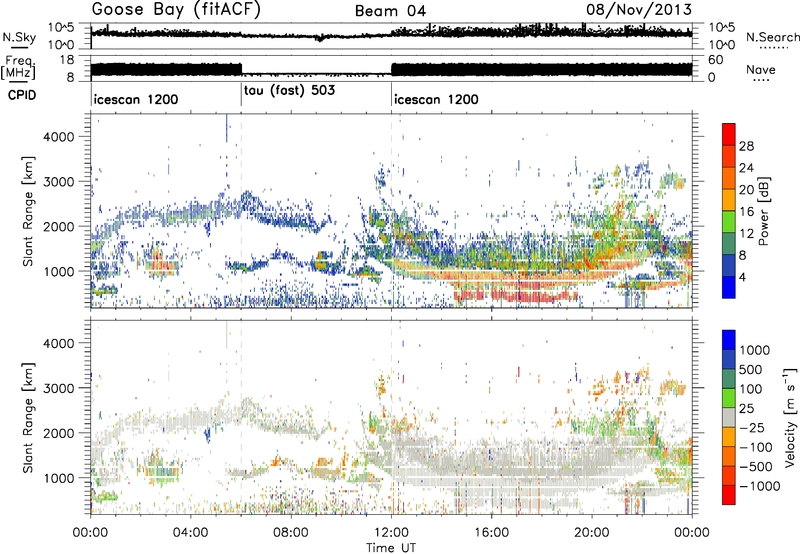Viewport: 800px width, 554px height.
Task: Click the Power [dB] colorbar
Action: pyautogui.click(x=729, y=210)
